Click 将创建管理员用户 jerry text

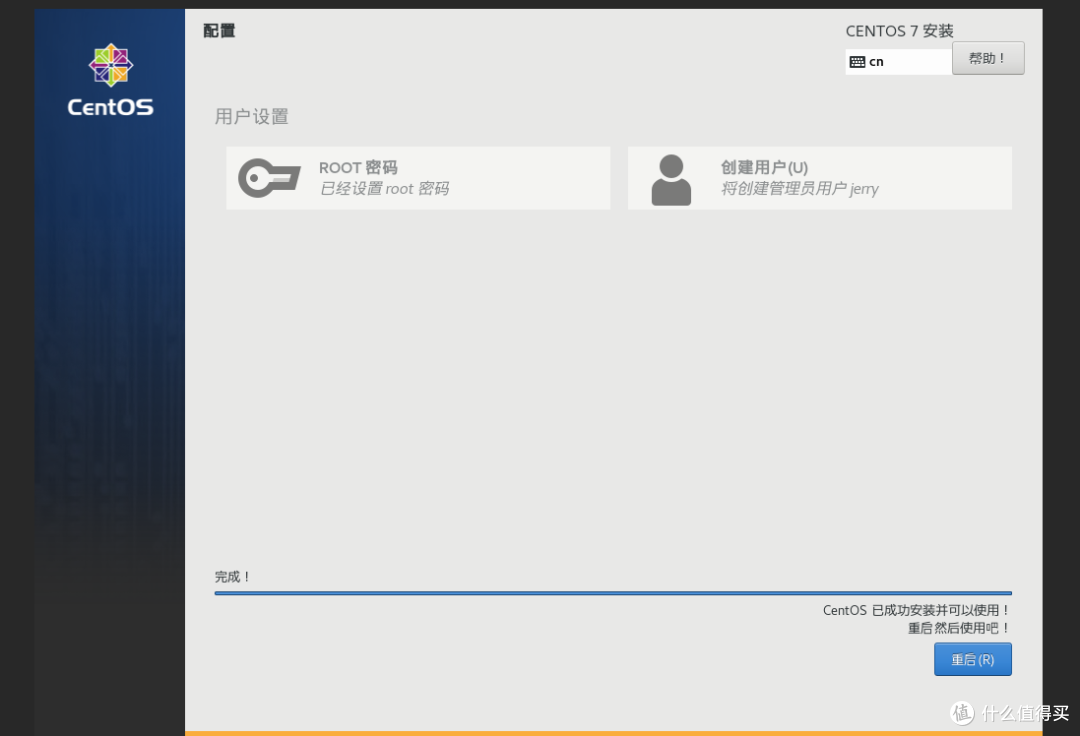tap(799, 189)
